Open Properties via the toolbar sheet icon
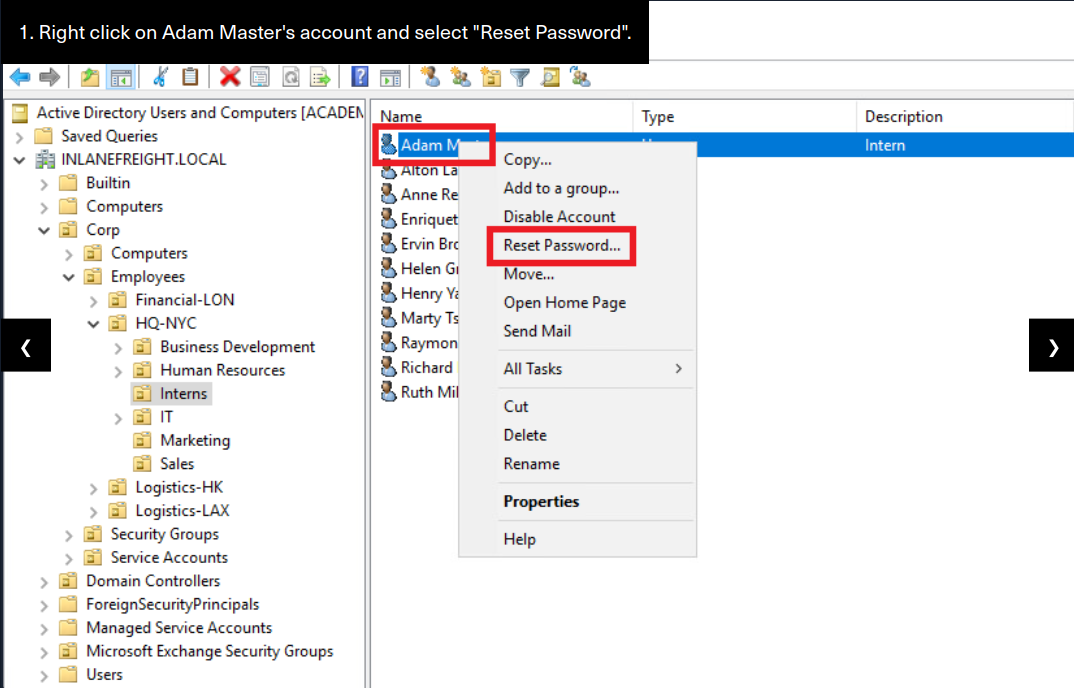The height and width of the screenshot is (688, 1074). click(x=260, y=77)
